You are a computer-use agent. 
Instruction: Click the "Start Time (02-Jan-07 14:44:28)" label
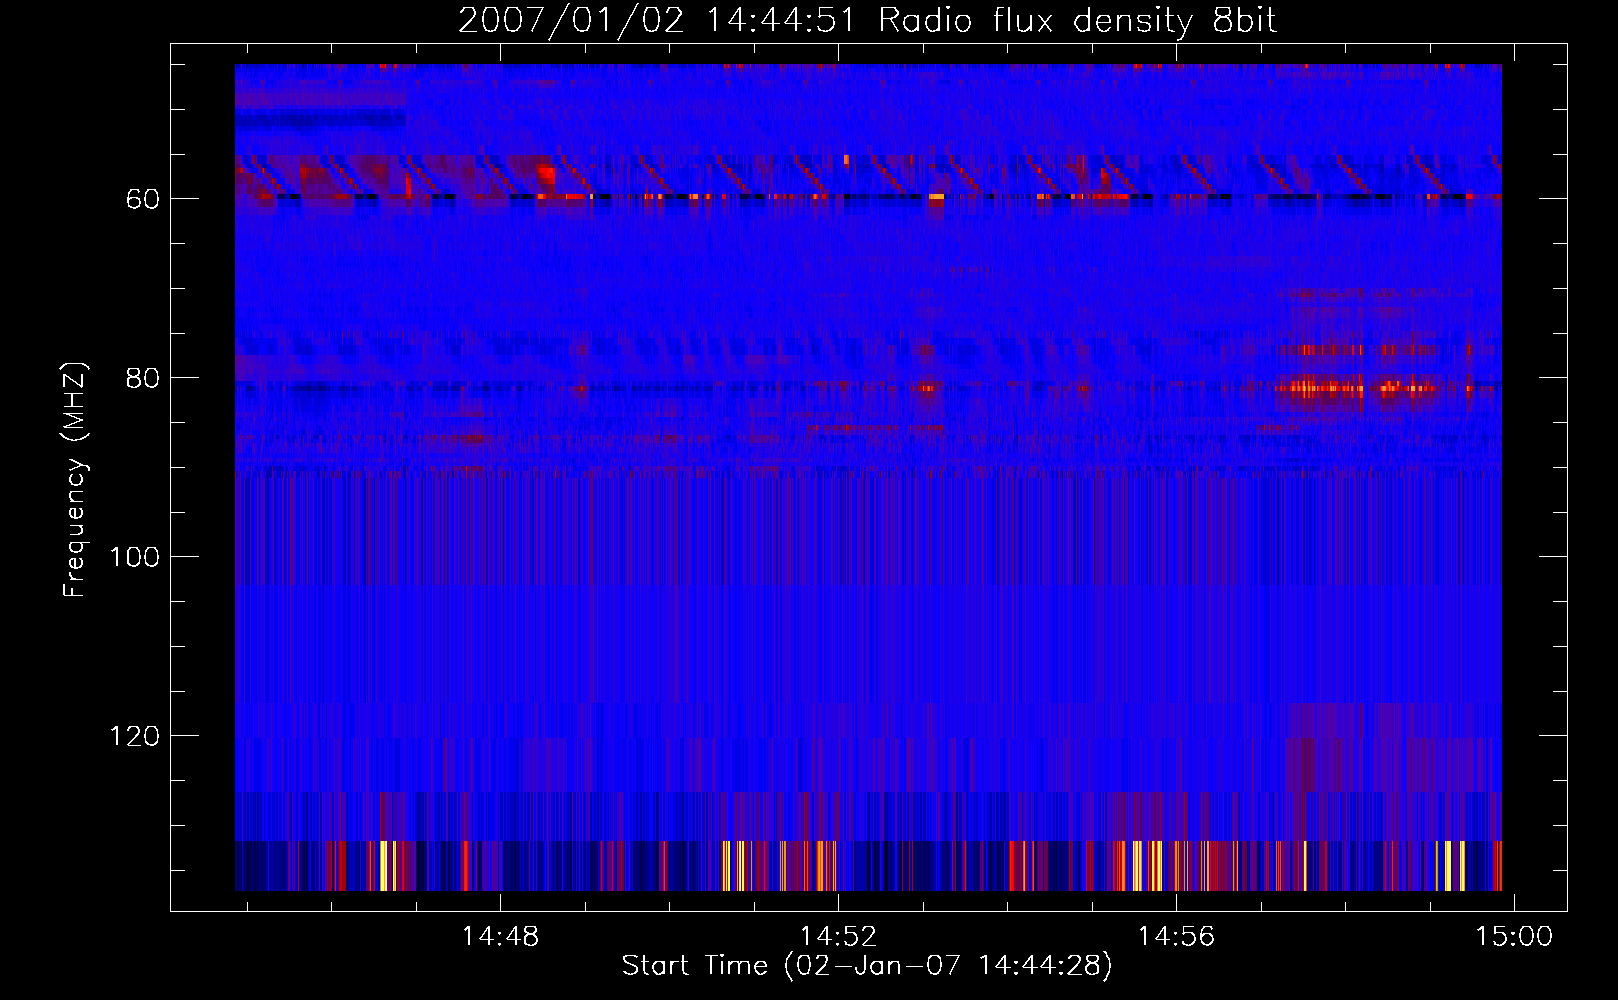coord(867,965)
